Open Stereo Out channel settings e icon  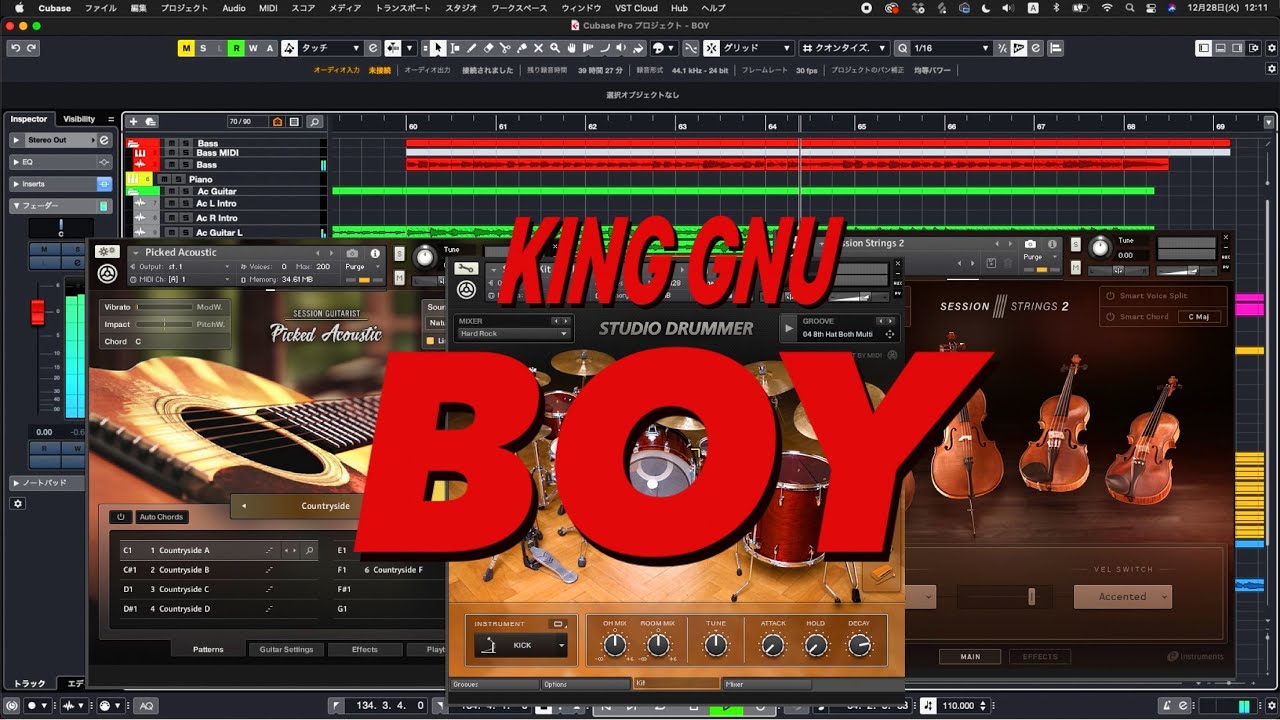tap(104, 140)
